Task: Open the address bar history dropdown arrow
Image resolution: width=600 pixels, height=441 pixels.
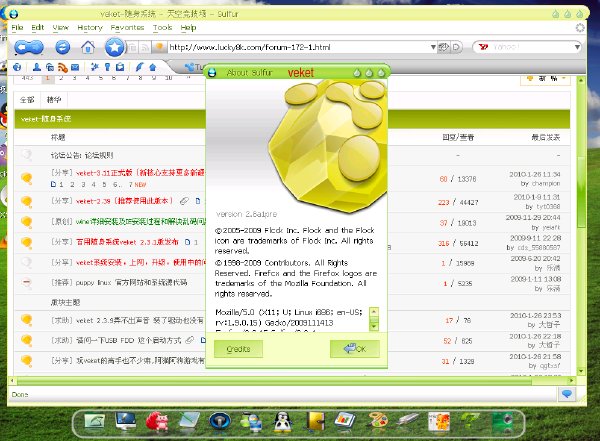Action: [433, 47]
